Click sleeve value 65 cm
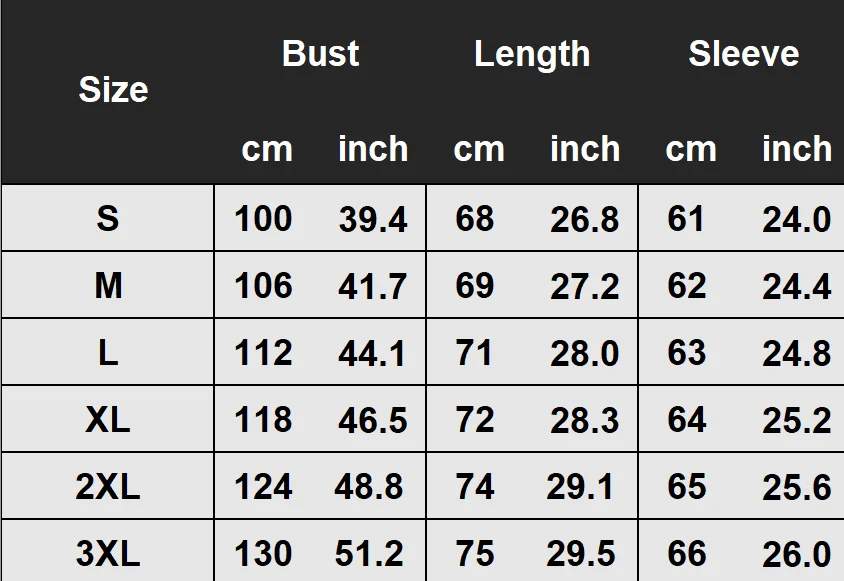This screenshot has width=844, height=581. pos(686,486)
